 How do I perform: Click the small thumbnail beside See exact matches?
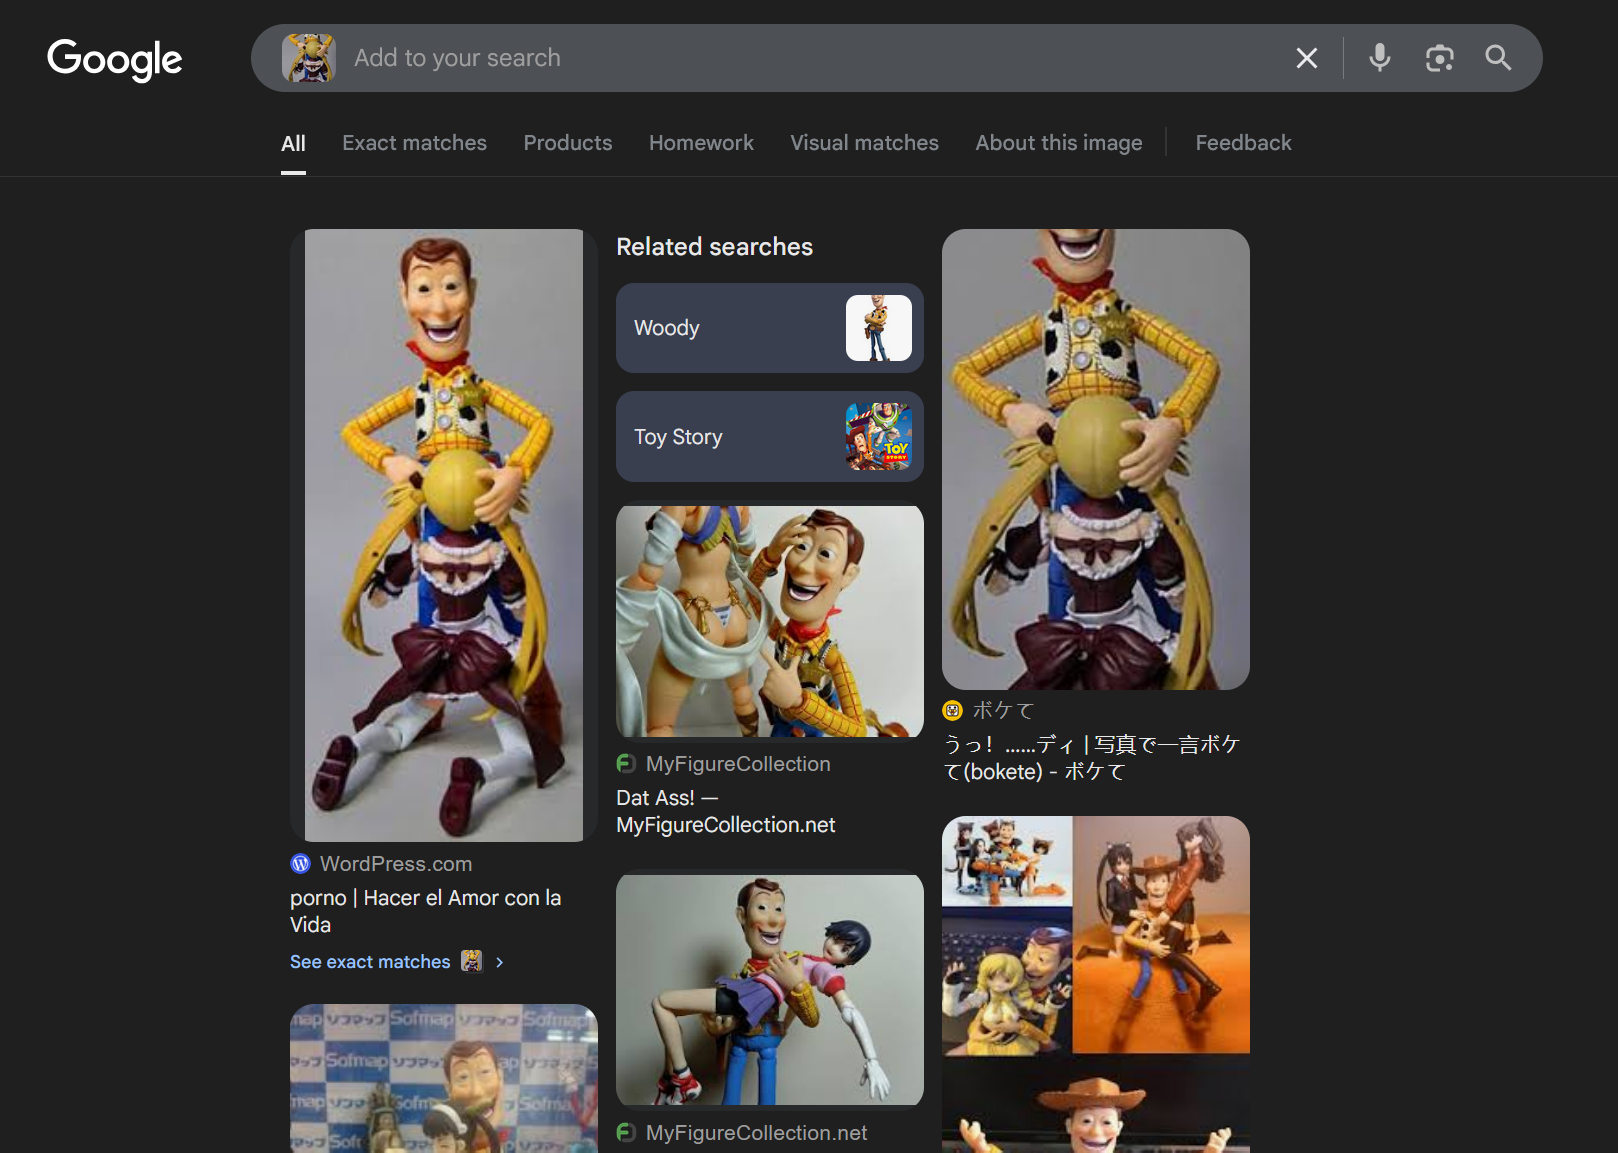pyautogui.click(x=471, y=962)
